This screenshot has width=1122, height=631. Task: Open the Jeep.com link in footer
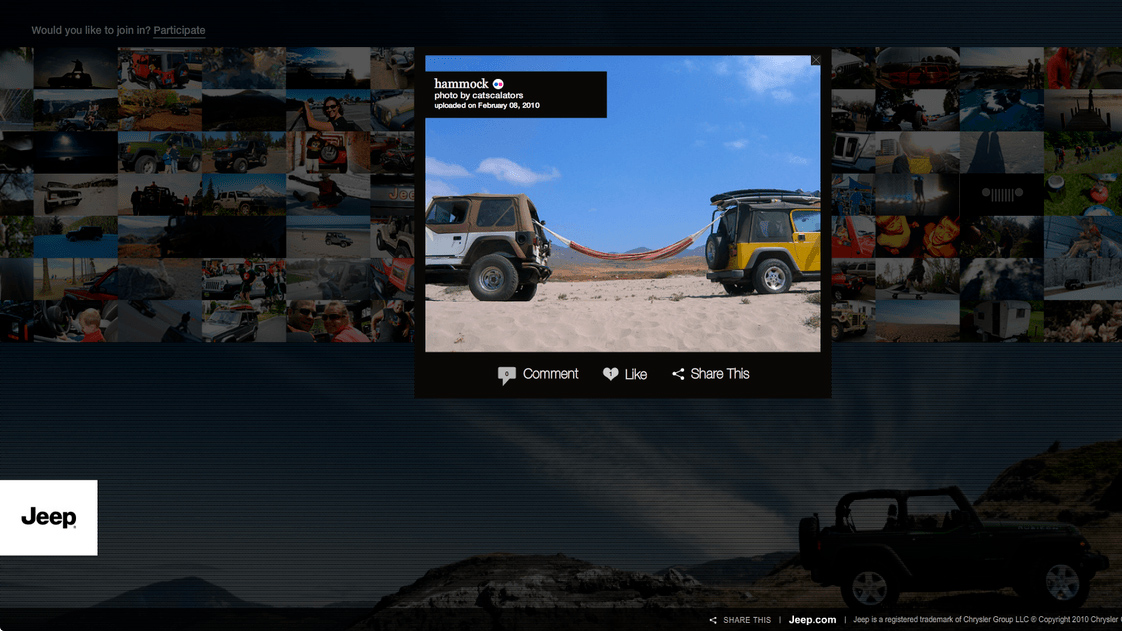point(812,620)
